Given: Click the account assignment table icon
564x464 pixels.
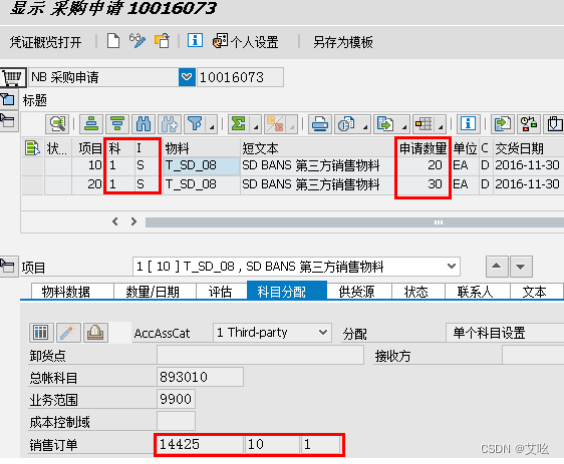Looking at the screenshot, I should click(x=41, y=332).
